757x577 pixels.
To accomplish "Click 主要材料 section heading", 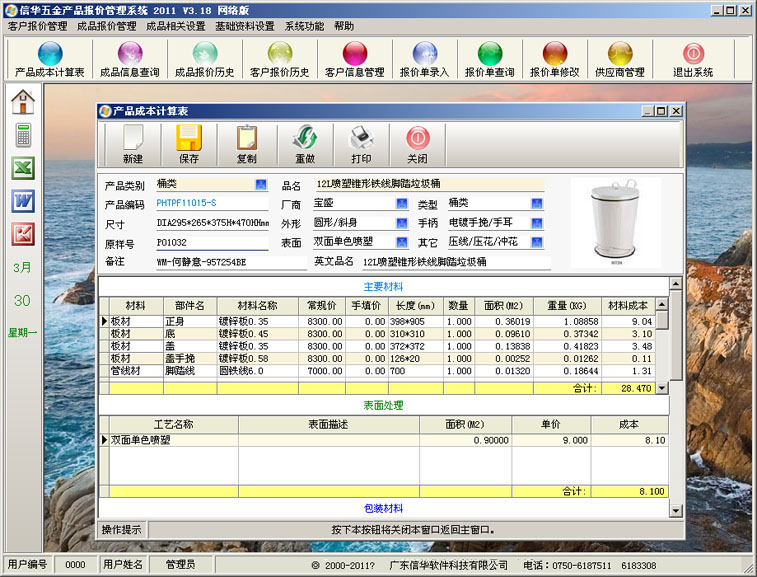I will [x=383, y=287].
